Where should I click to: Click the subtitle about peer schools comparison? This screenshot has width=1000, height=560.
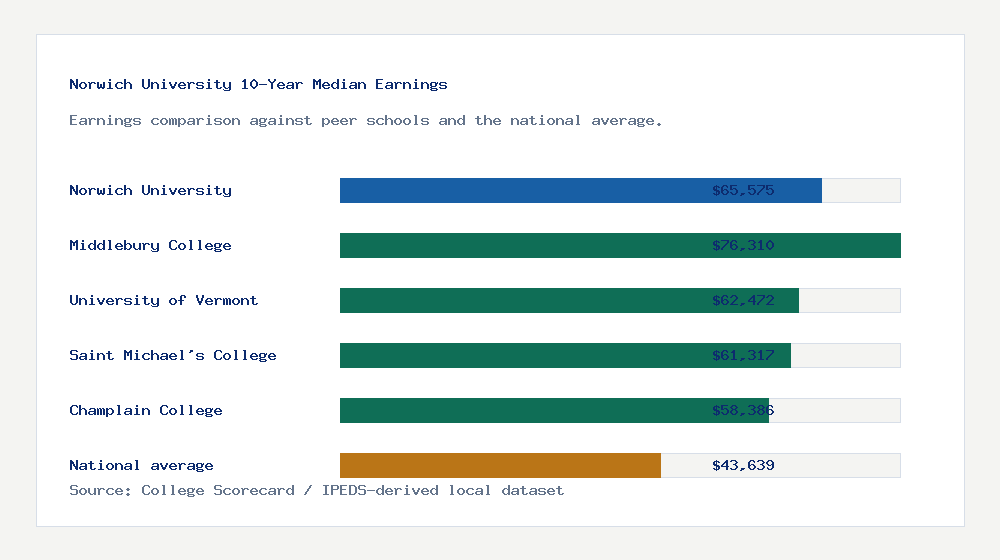pos(365,121)
